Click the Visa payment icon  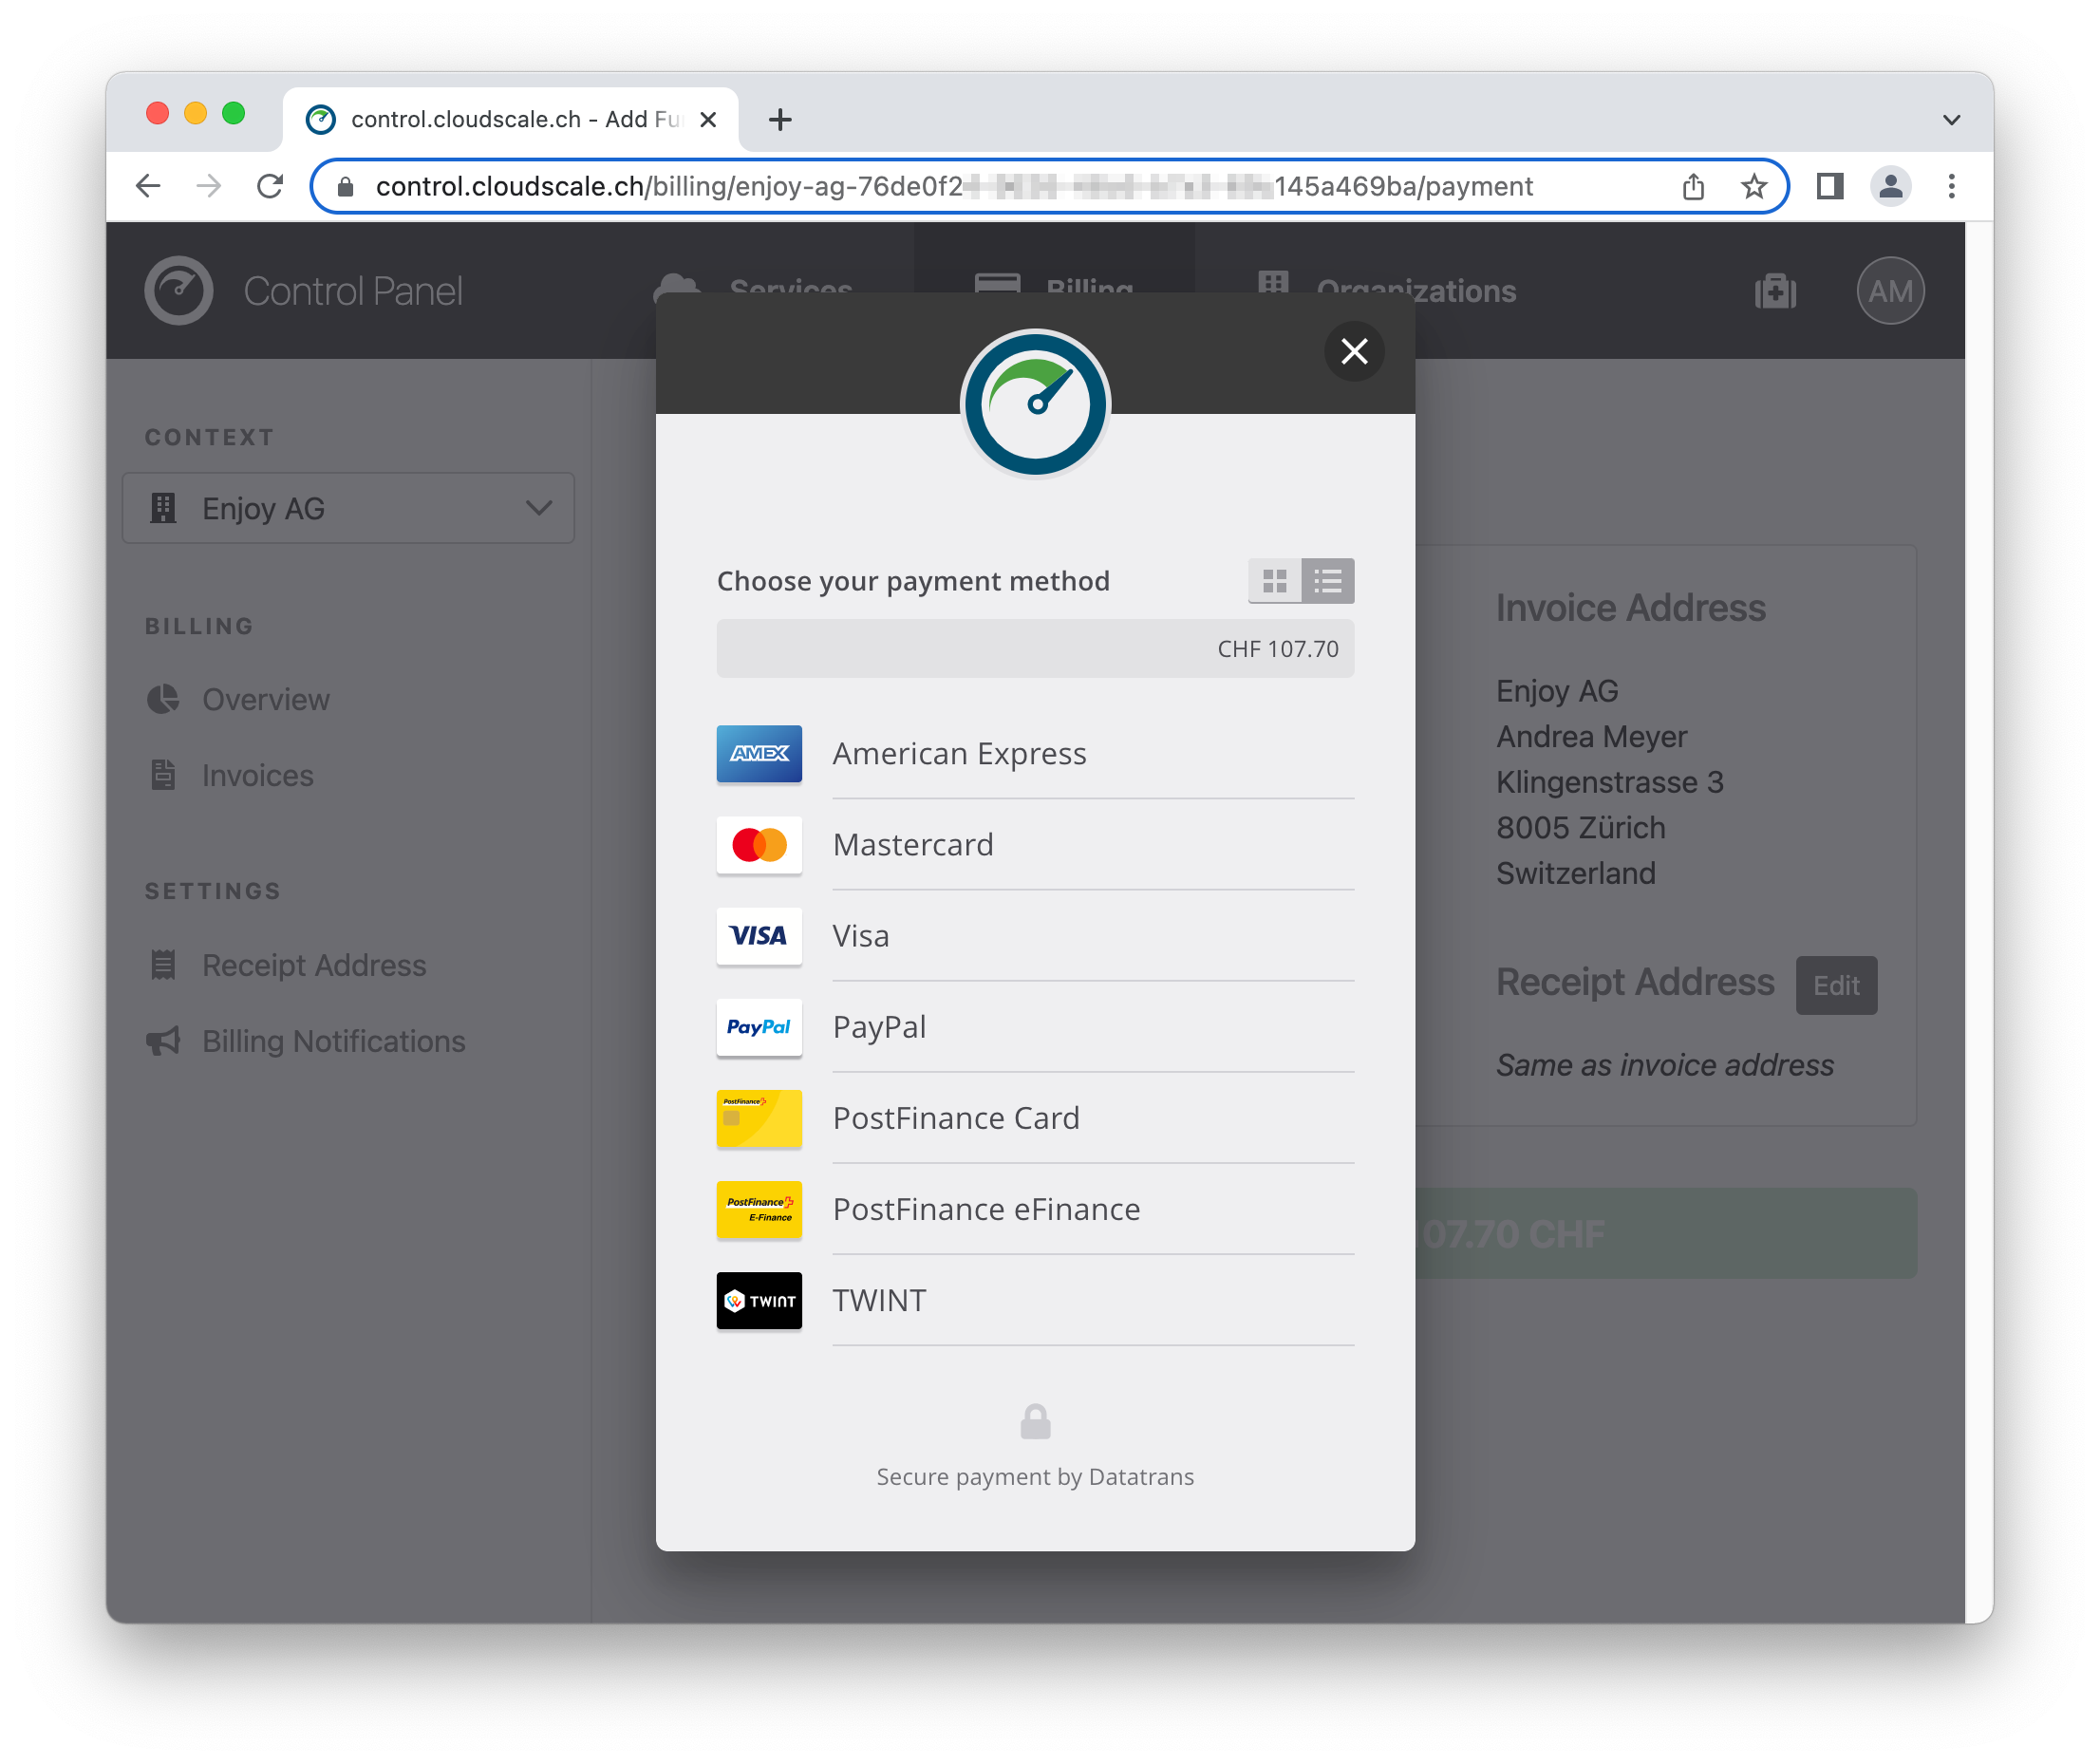pos(758,934)
